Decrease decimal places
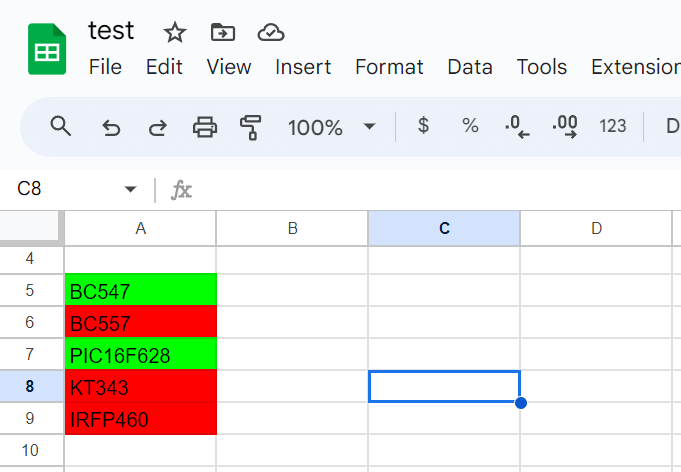 point(517,127)
